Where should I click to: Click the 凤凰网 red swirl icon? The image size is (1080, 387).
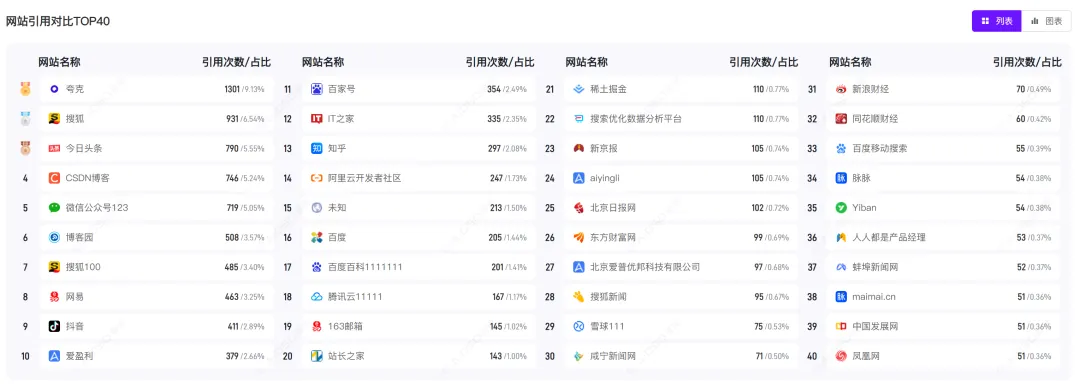pyautogui.click(x=841, y=356)
